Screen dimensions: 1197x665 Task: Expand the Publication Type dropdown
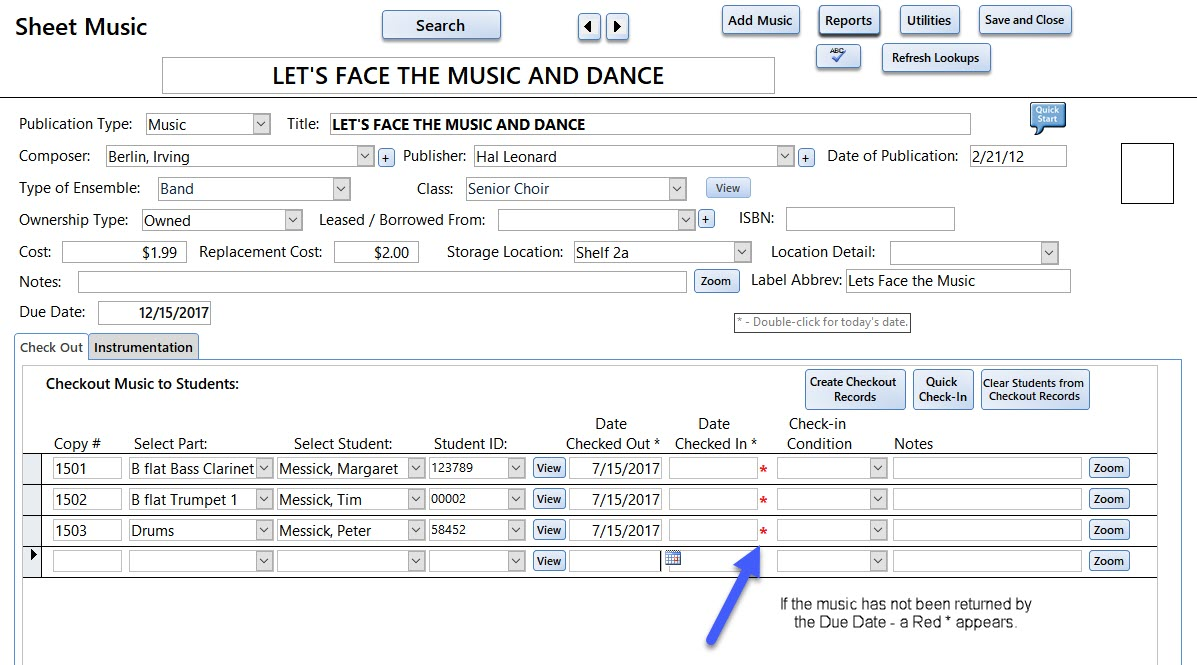point(261,125)
